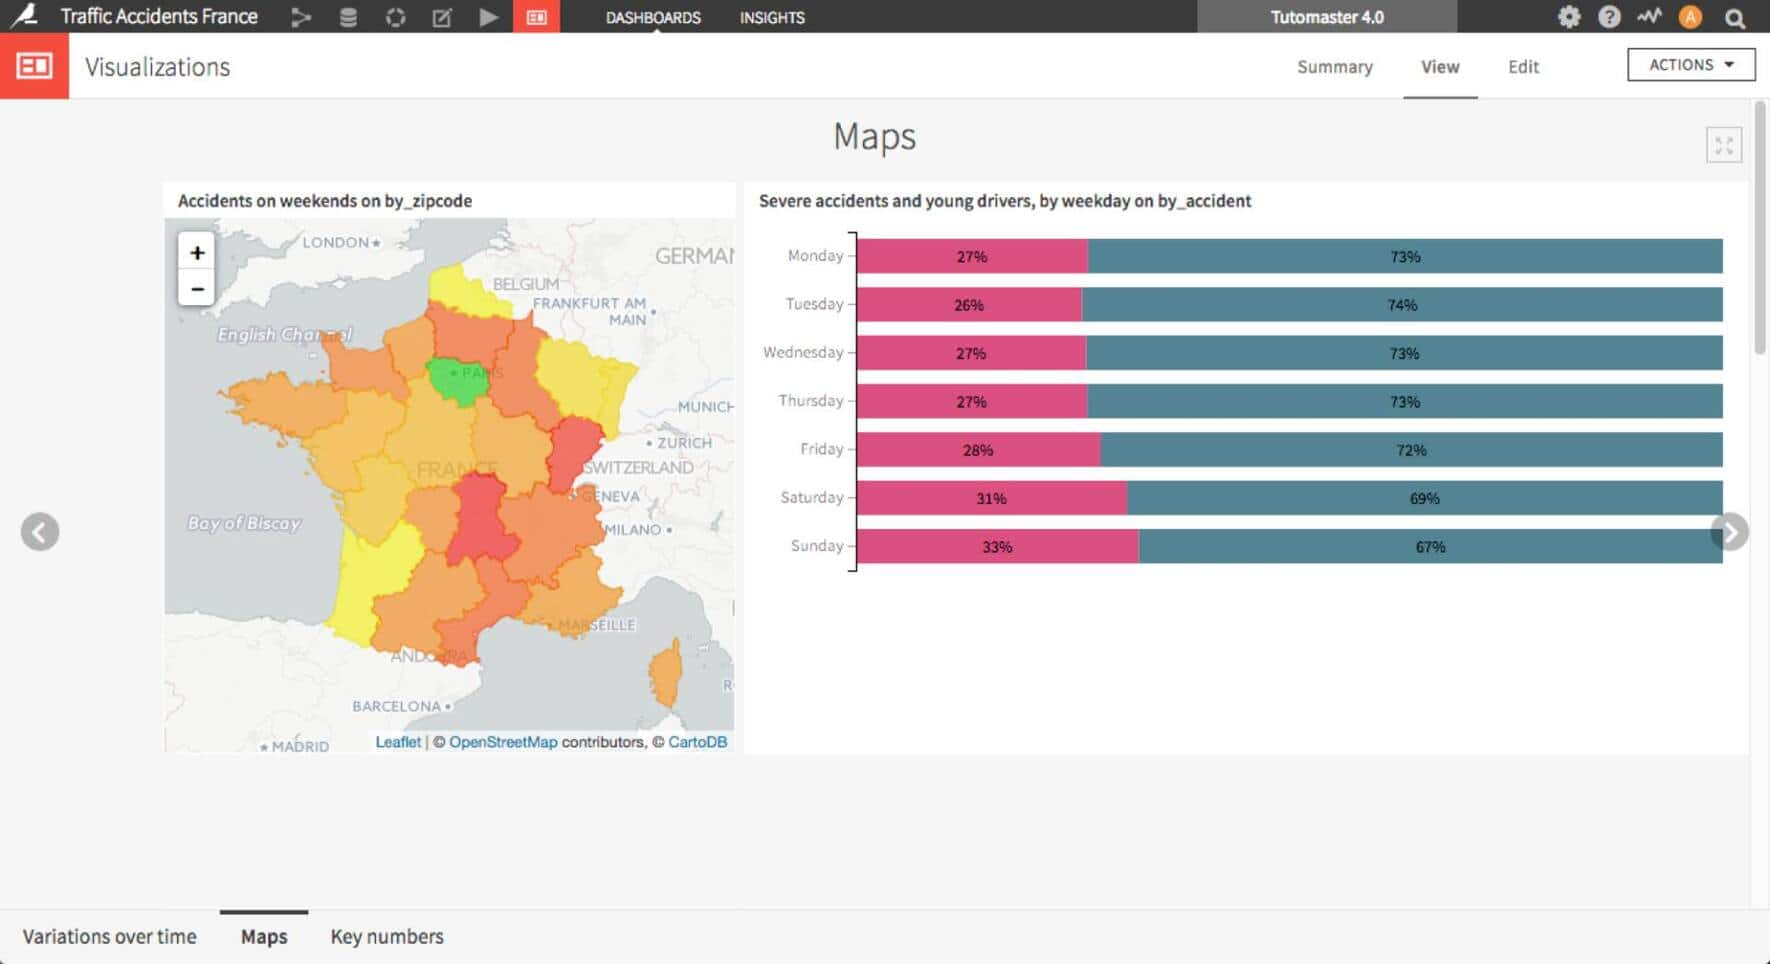Open the settings gear icon
This screenshot has width=1770, height=964.
(1569, 17)
